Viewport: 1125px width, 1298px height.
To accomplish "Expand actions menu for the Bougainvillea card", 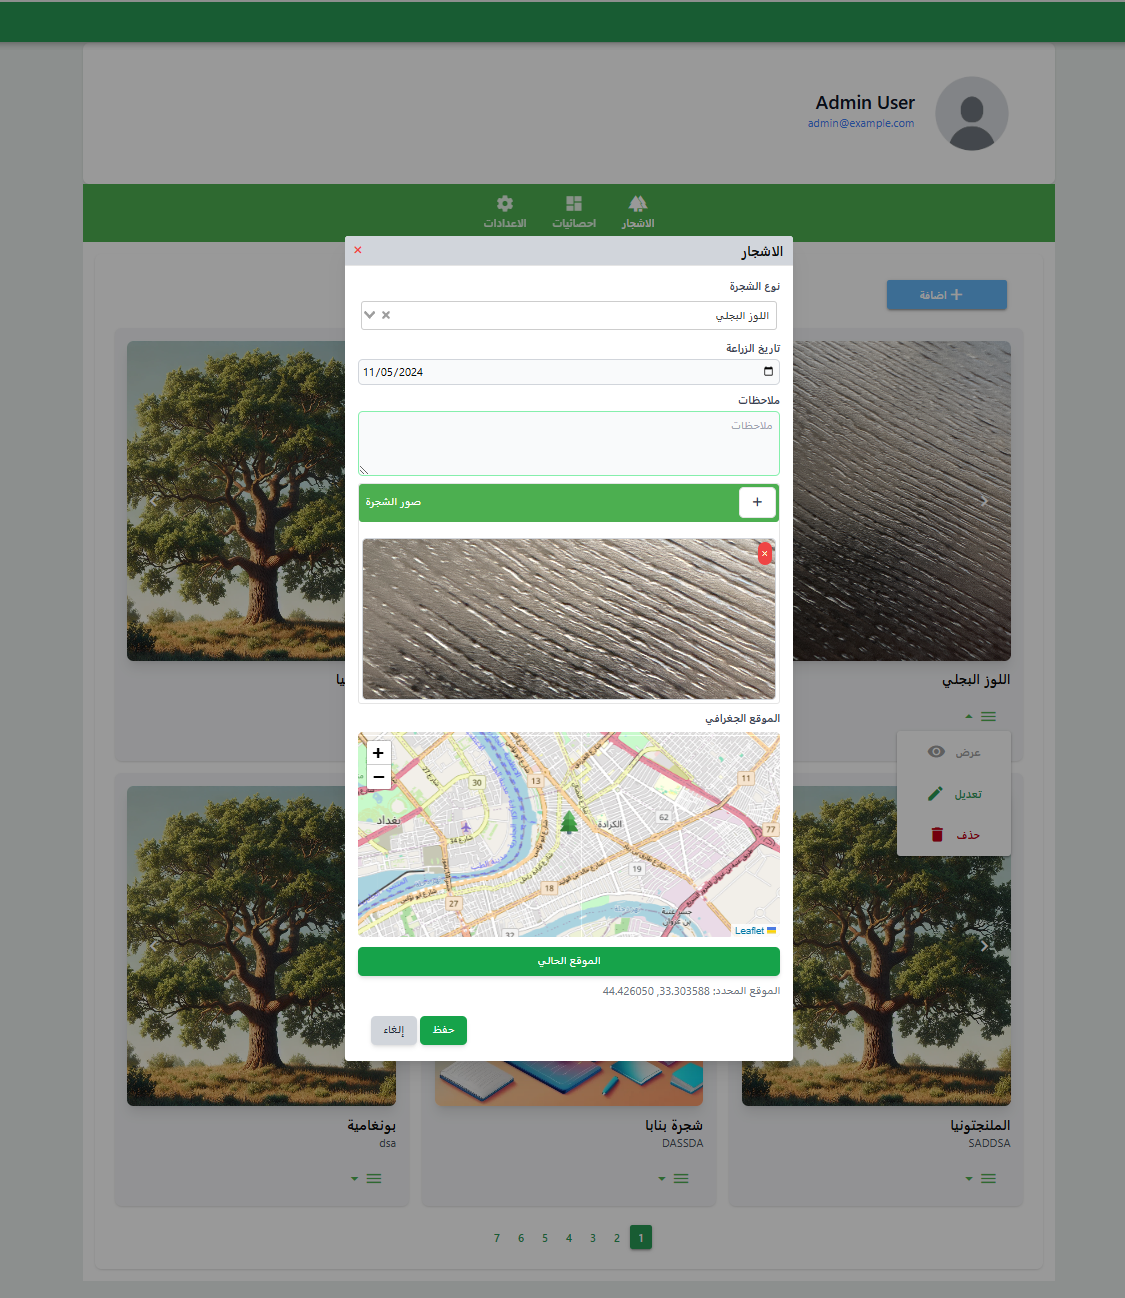I will (367, 1178).
